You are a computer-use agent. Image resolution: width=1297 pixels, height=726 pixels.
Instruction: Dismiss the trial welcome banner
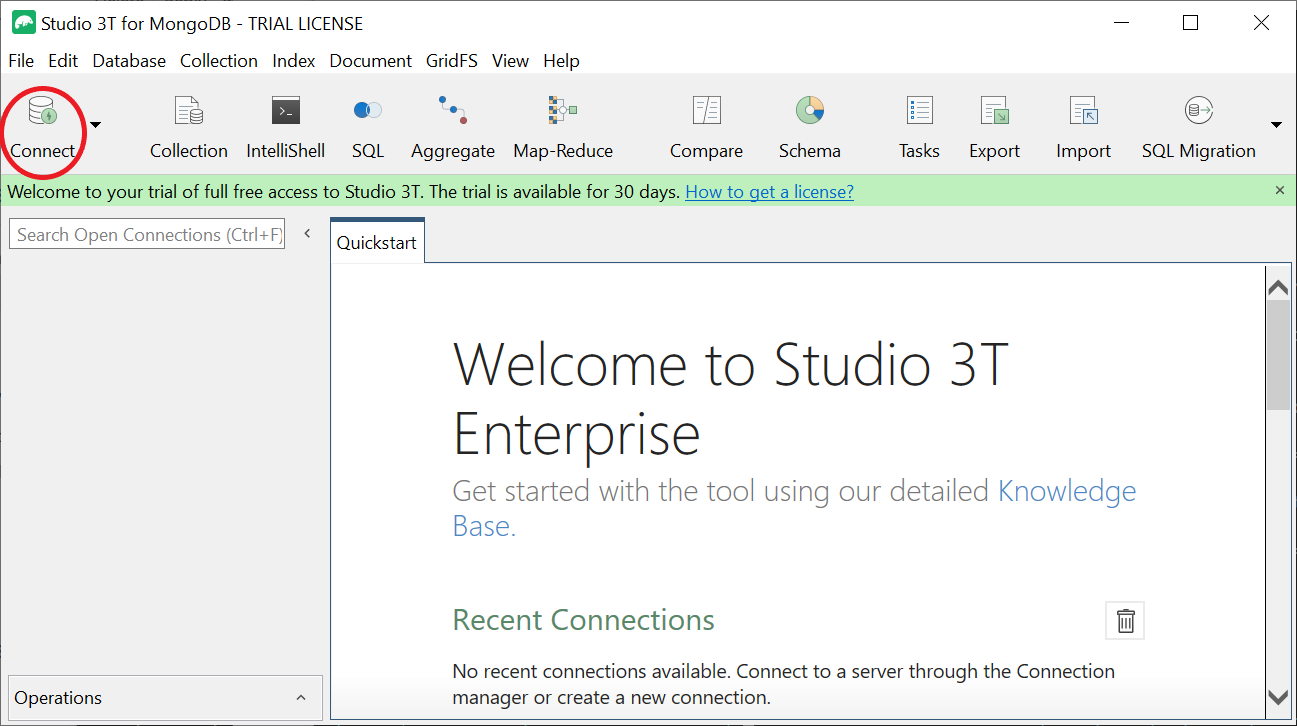[x=1279, y=190]
